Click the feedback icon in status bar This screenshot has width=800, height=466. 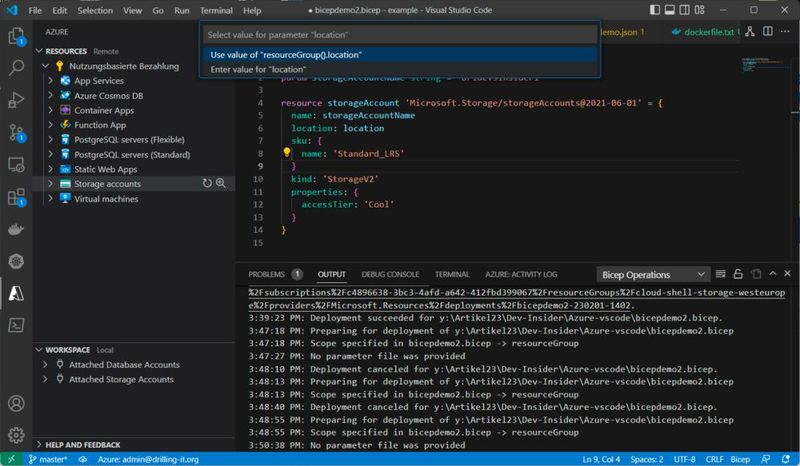(x=766, y=459)
